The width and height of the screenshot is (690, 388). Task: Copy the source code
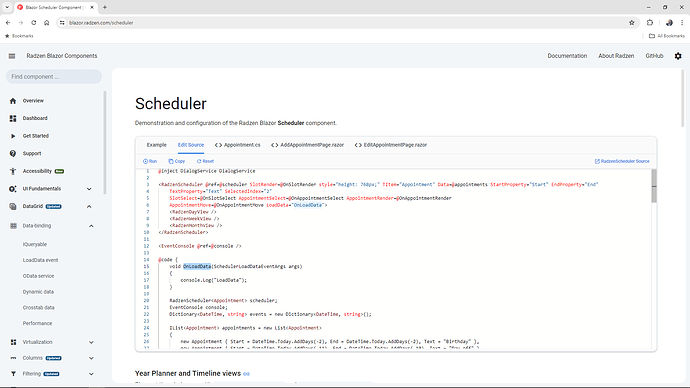point(177,161)
